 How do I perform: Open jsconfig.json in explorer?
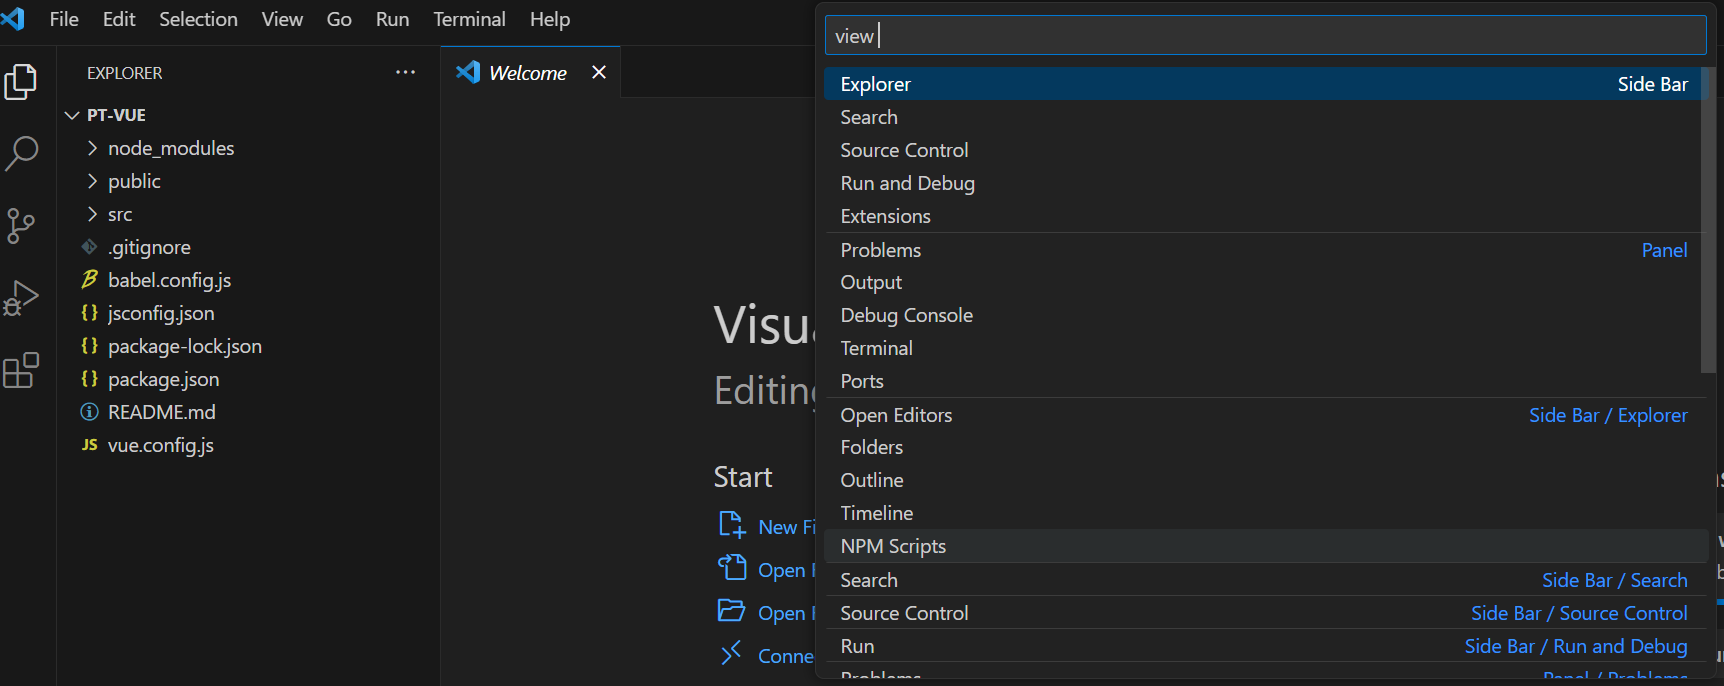coord(161,313)
